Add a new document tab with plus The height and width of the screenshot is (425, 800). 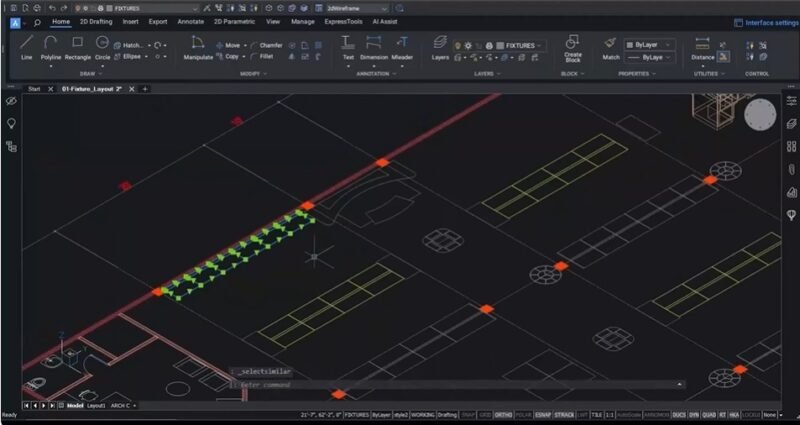(145, 89)
